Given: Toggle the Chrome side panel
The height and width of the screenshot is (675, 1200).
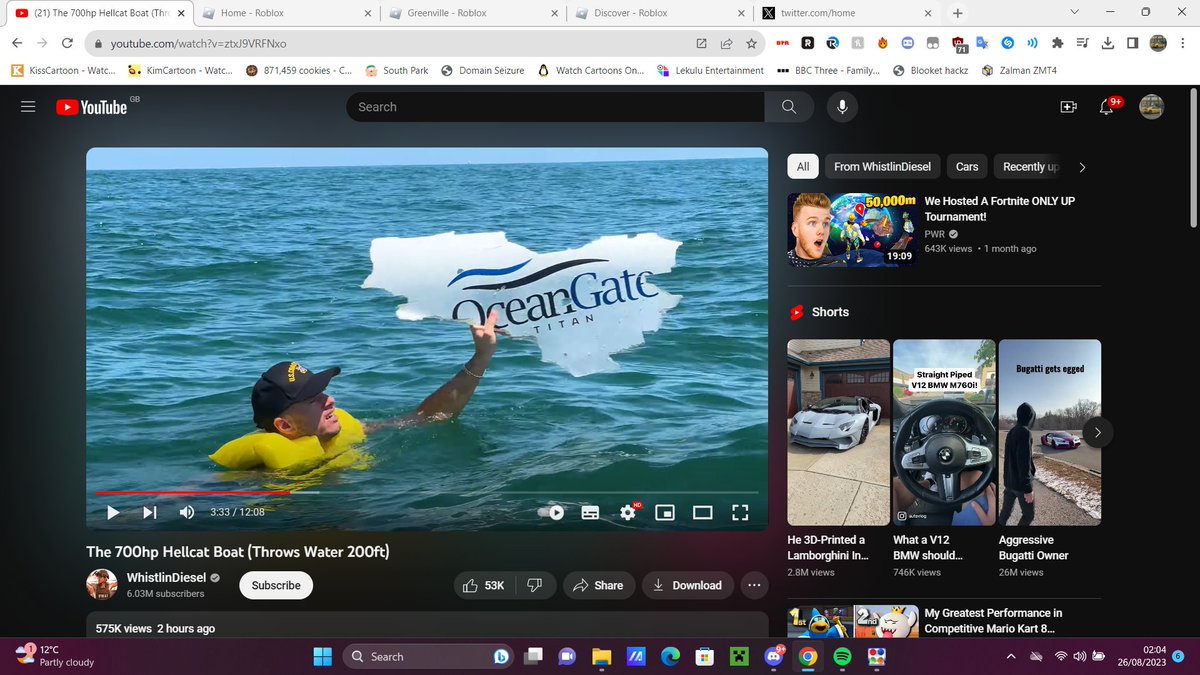Looking at the screenshot, I should pos(1132,43).
